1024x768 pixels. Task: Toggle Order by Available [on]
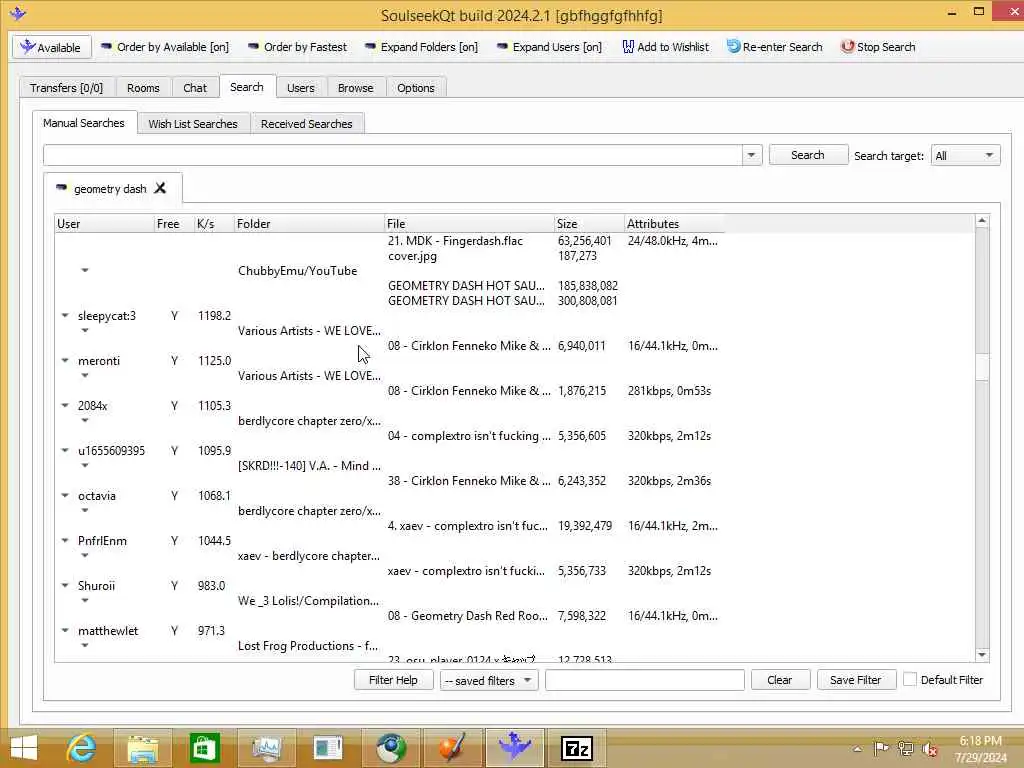tap(165, 47)
